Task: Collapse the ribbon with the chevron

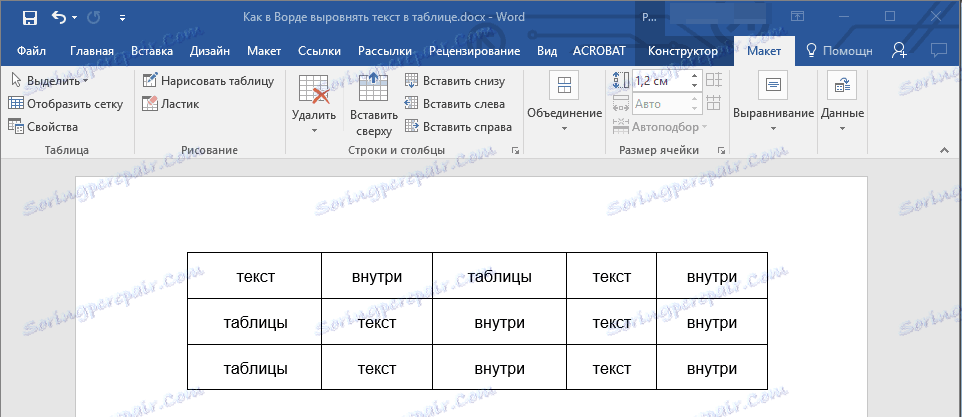Action: click(944, 150)
